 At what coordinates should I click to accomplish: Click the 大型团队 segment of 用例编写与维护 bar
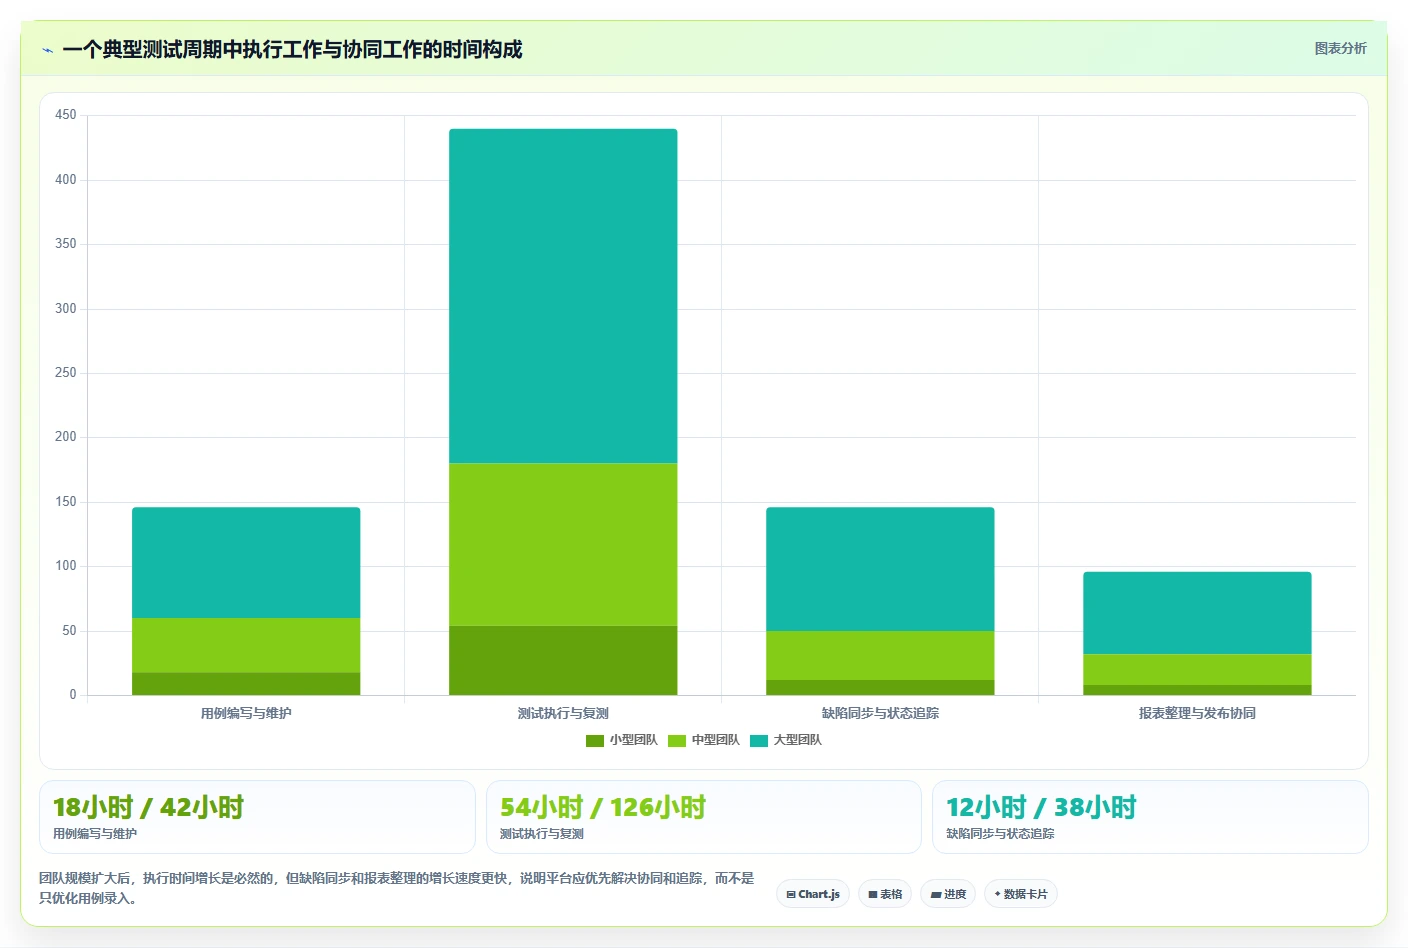[x=246, y=563]
